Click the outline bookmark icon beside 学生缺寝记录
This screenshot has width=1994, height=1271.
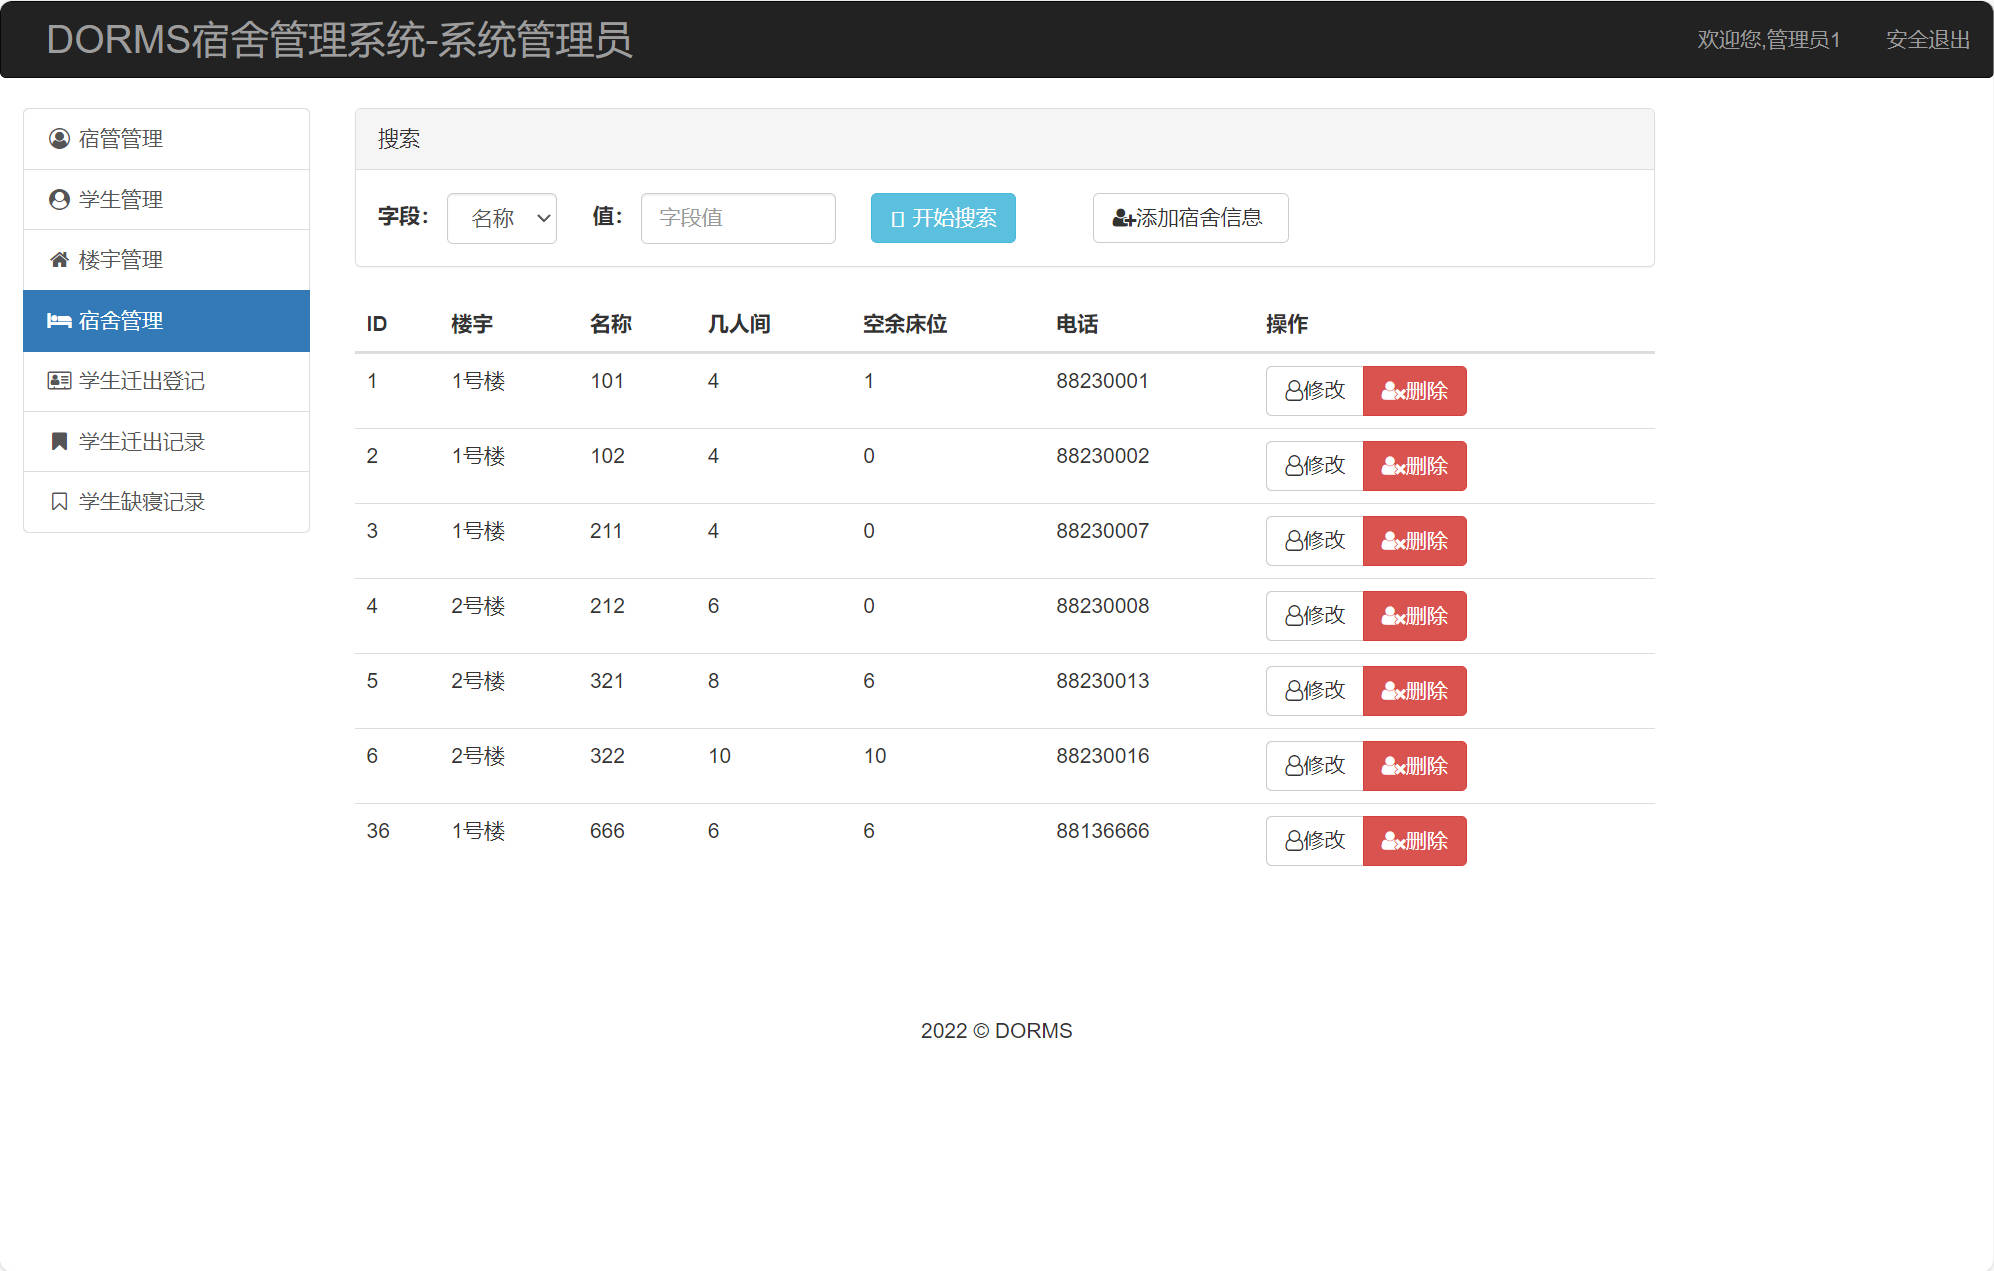coord(59,502)
